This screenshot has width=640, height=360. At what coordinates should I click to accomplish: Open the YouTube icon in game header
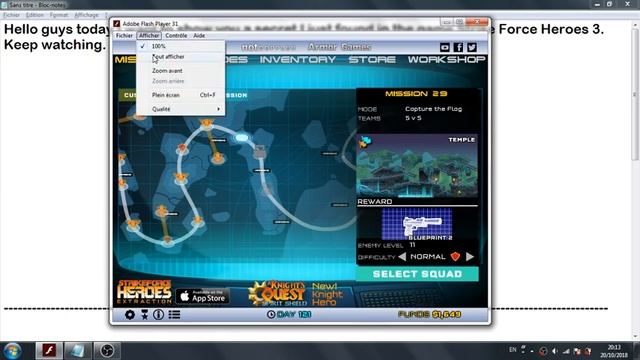pyautogui.click(x=444, y=47)
